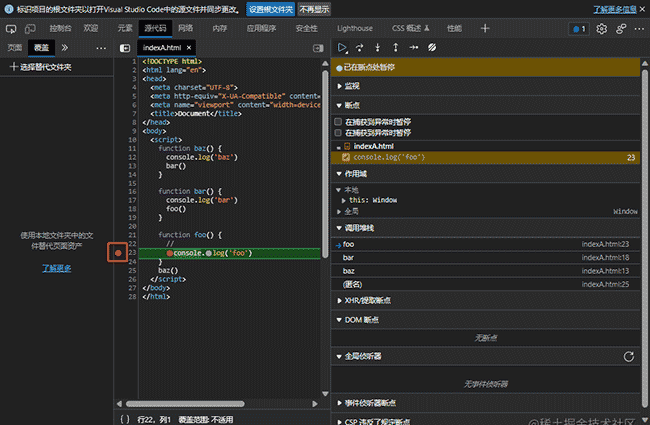Screen dimensions: 650x425
Task: Open the 性能 performance tab
Action: (454, 29)
